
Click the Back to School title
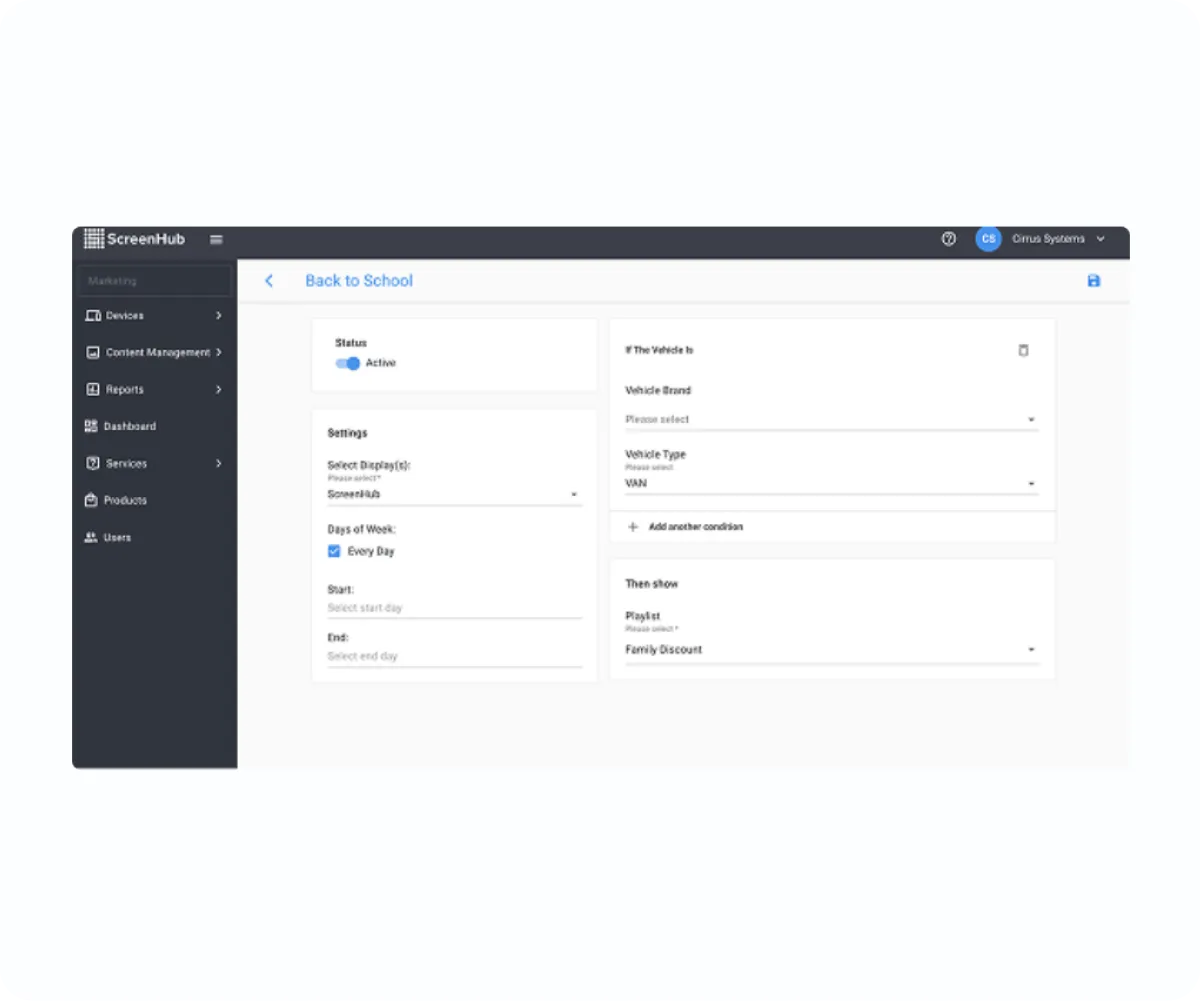pyautogui.click(x=359, y=281)
